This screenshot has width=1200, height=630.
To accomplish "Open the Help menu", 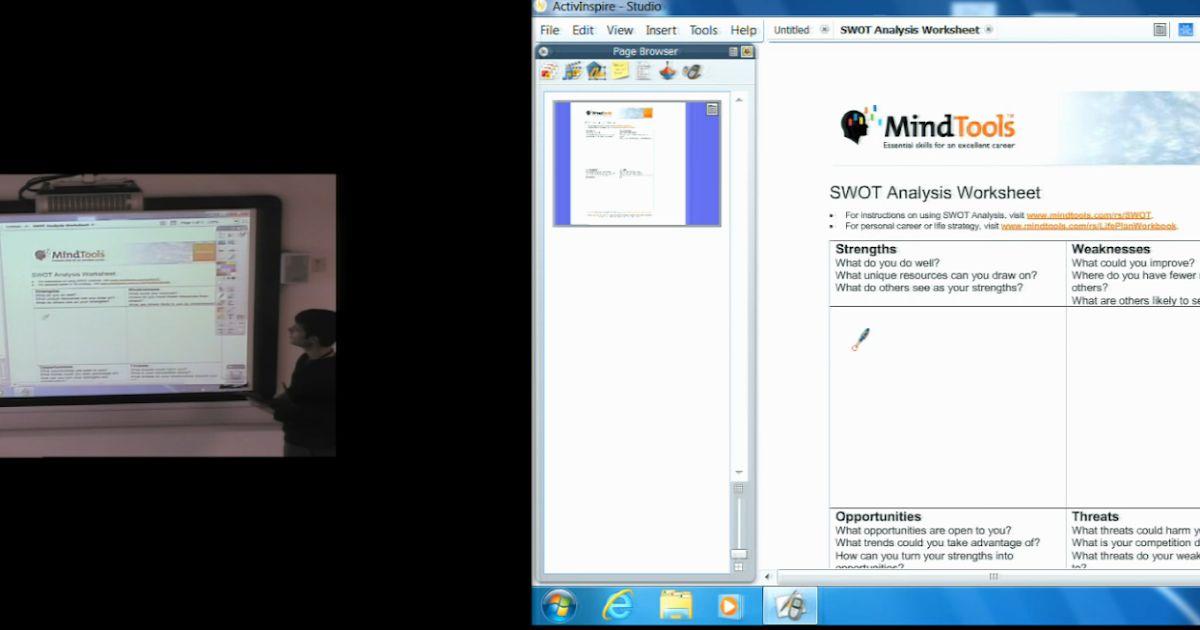I will 744,30.
